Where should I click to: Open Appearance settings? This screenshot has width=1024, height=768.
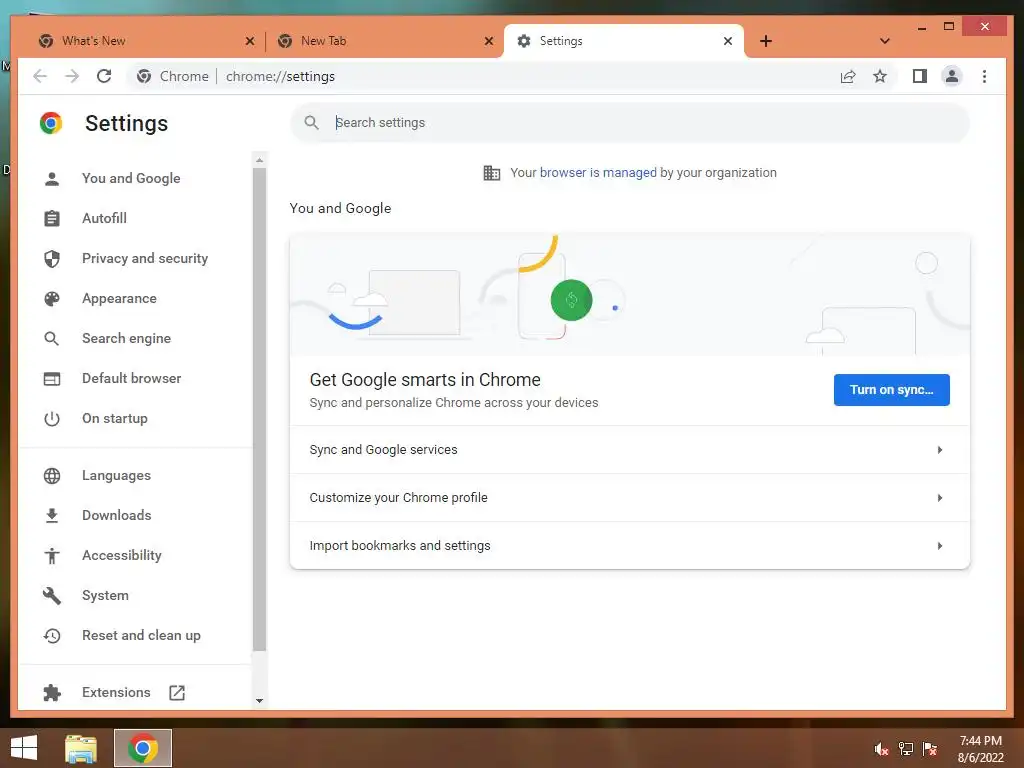(x=120, y=298)
